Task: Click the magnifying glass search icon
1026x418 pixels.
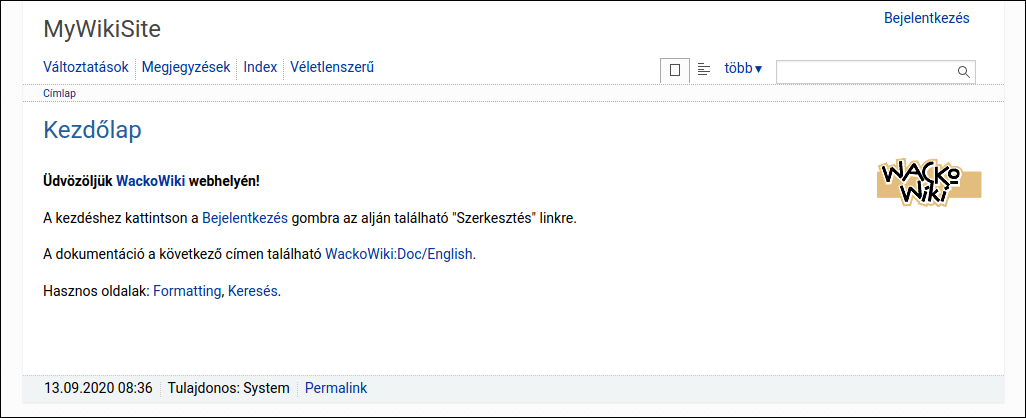Action: coord(964,72)
